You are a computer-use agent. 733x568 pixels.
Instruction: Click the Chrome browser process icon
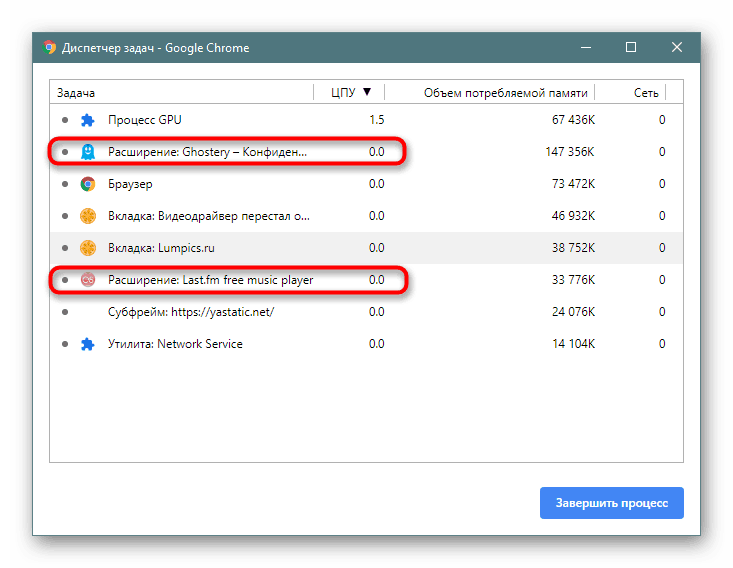(88, 184)
